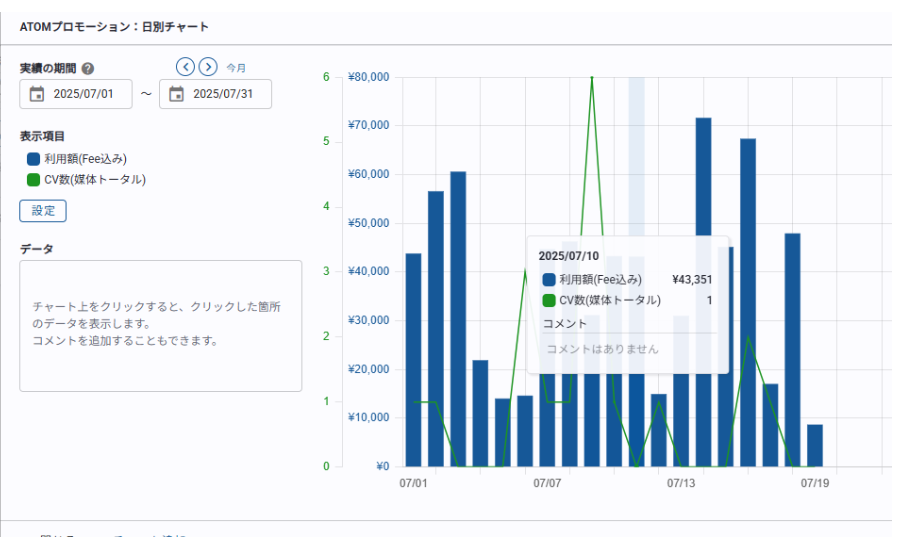Viewport: 906px width, 537px height.
Task: Click コメントはありません text in tooltip
Action: (603, 349)
